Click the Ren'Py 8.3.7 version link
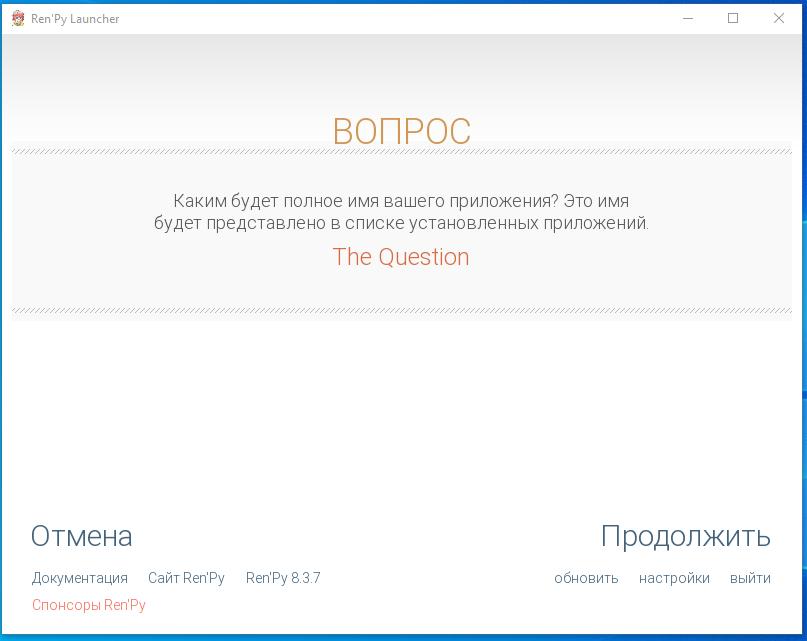The image size is (807, 641). [283, 578]
